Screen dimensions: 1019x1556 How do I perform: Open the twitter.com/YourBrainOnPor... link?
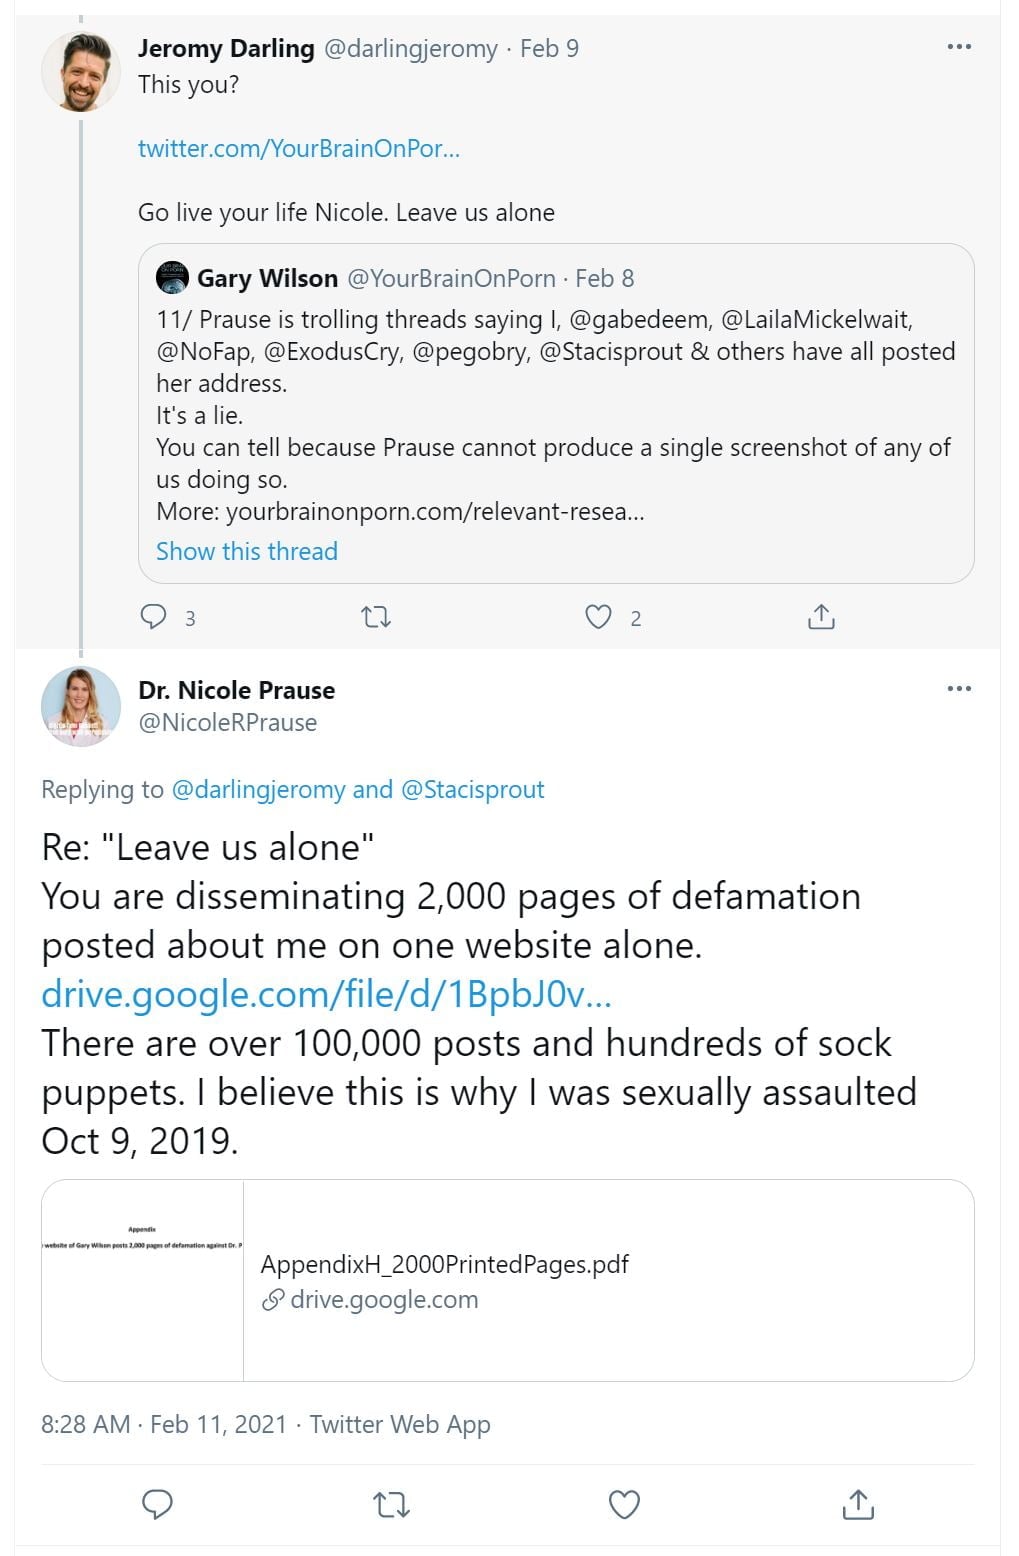coord(298,148)
